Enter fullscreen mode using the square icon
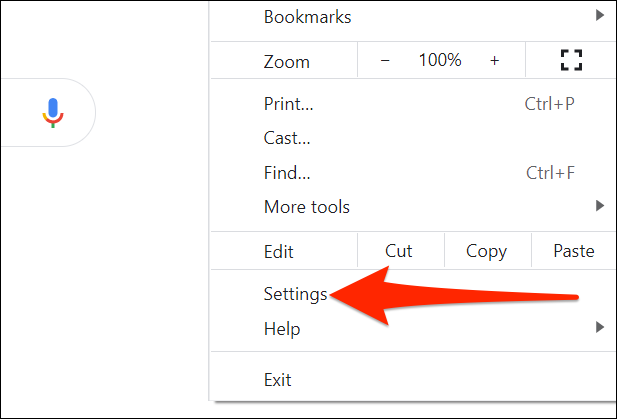 tap(570, 61)
